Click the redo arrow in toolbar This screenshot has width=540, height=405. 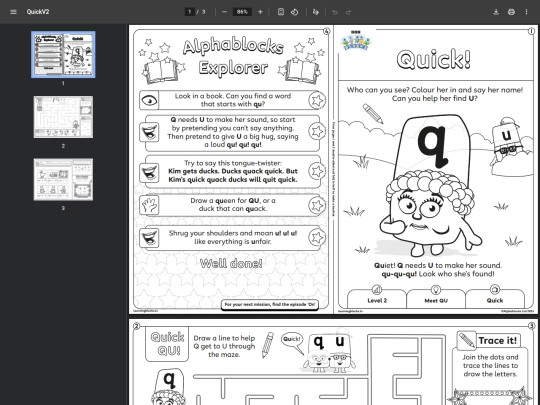[x=349, y=12]
